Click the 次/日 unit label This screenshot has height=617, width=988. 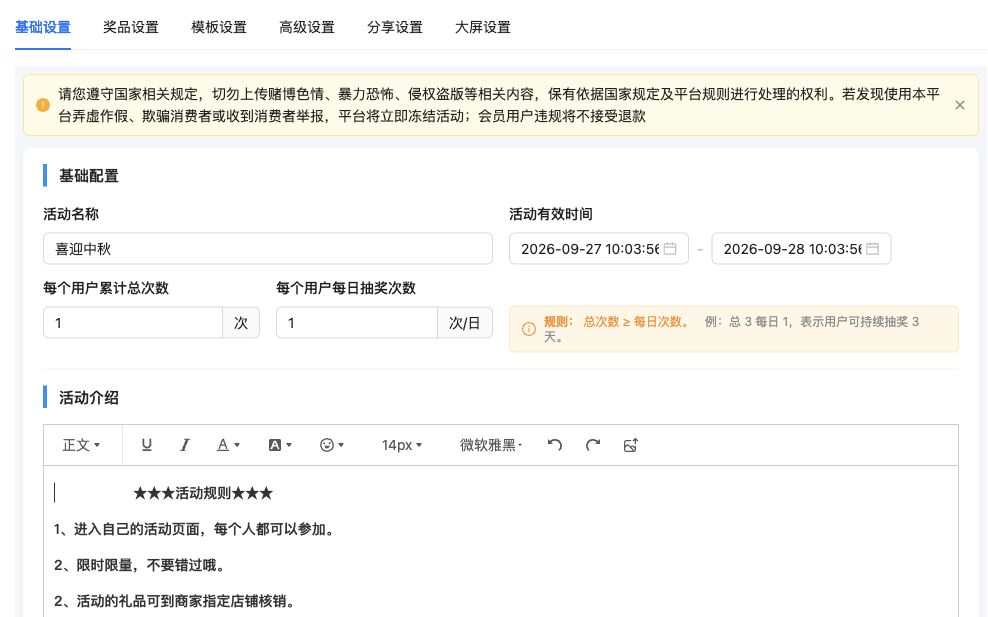(465, 323)
